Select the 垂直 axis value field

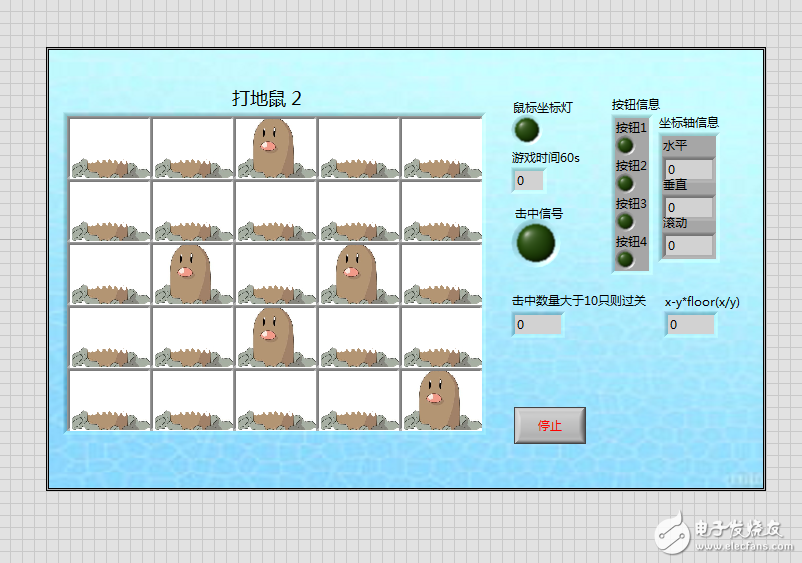tap(688, 208)
